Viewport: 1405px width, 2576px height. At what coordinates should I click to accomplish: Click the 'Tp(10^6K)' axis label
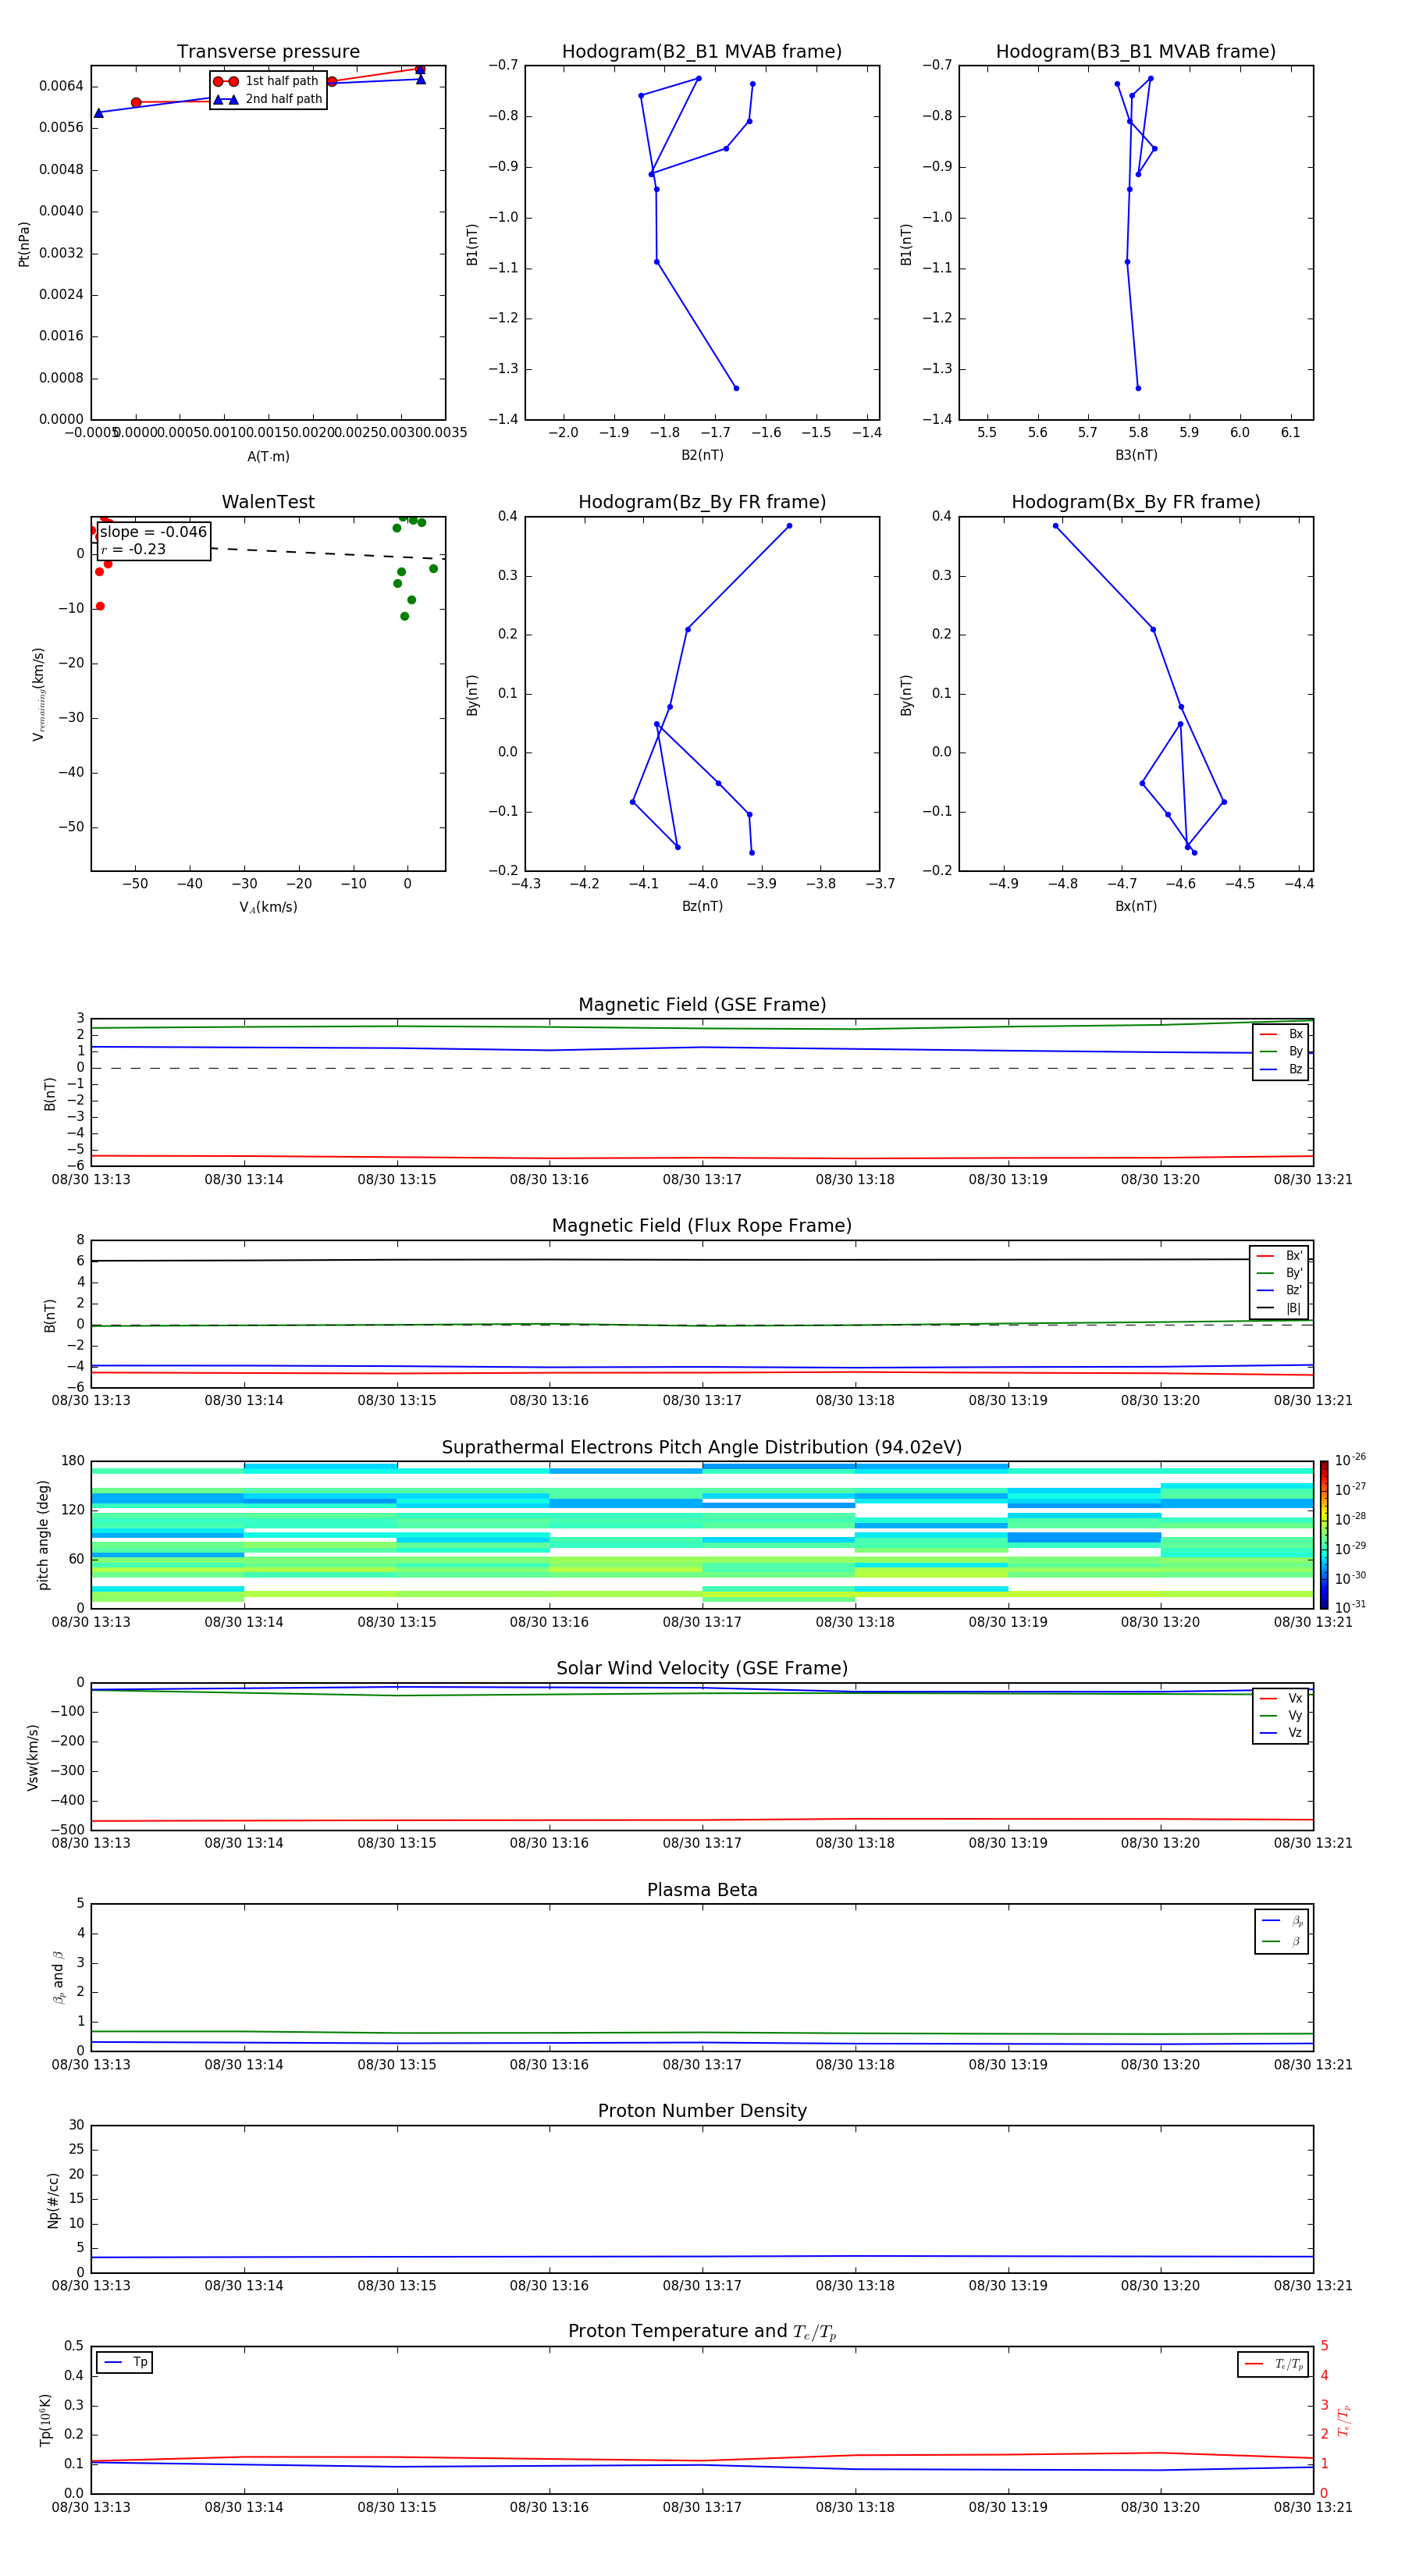(x=45, y=2419)
